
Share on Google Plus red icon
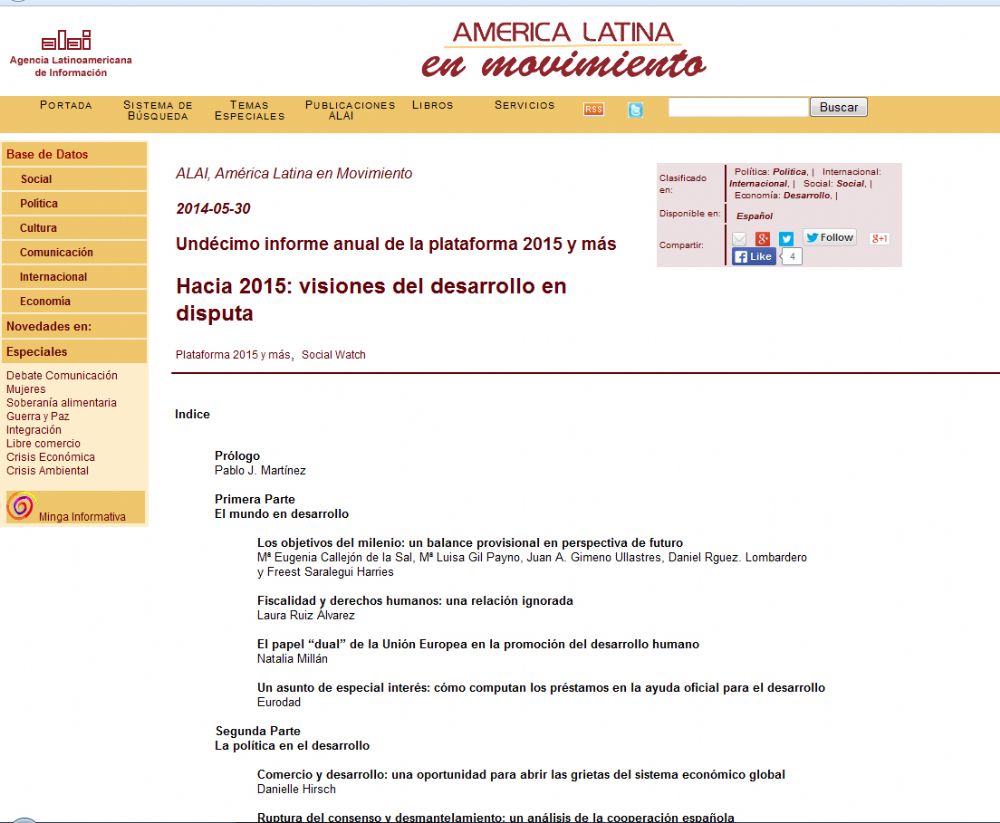pyautogui.click(x=762, y=239)
